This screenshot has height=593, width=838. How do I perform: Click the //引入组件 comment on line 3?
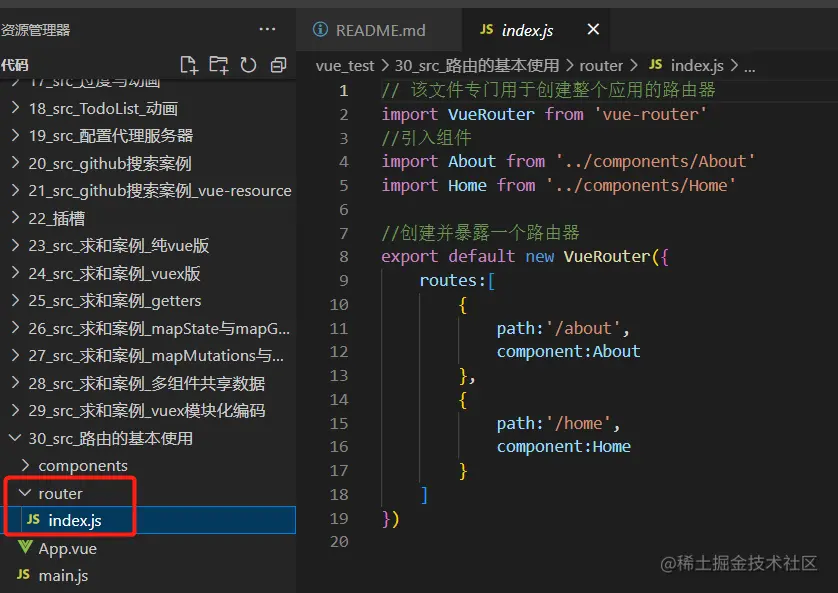[x=426, y=138]
